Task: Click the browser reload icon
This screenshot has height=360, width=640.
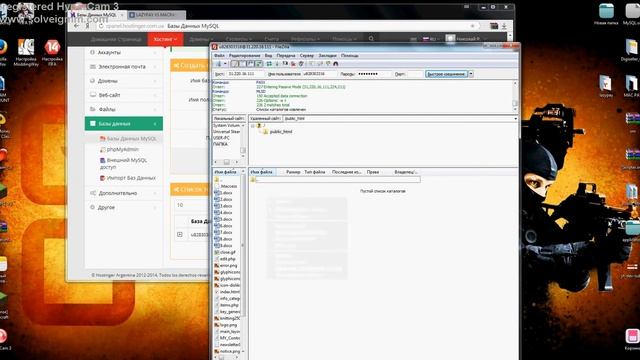Action: pos(101,26)
